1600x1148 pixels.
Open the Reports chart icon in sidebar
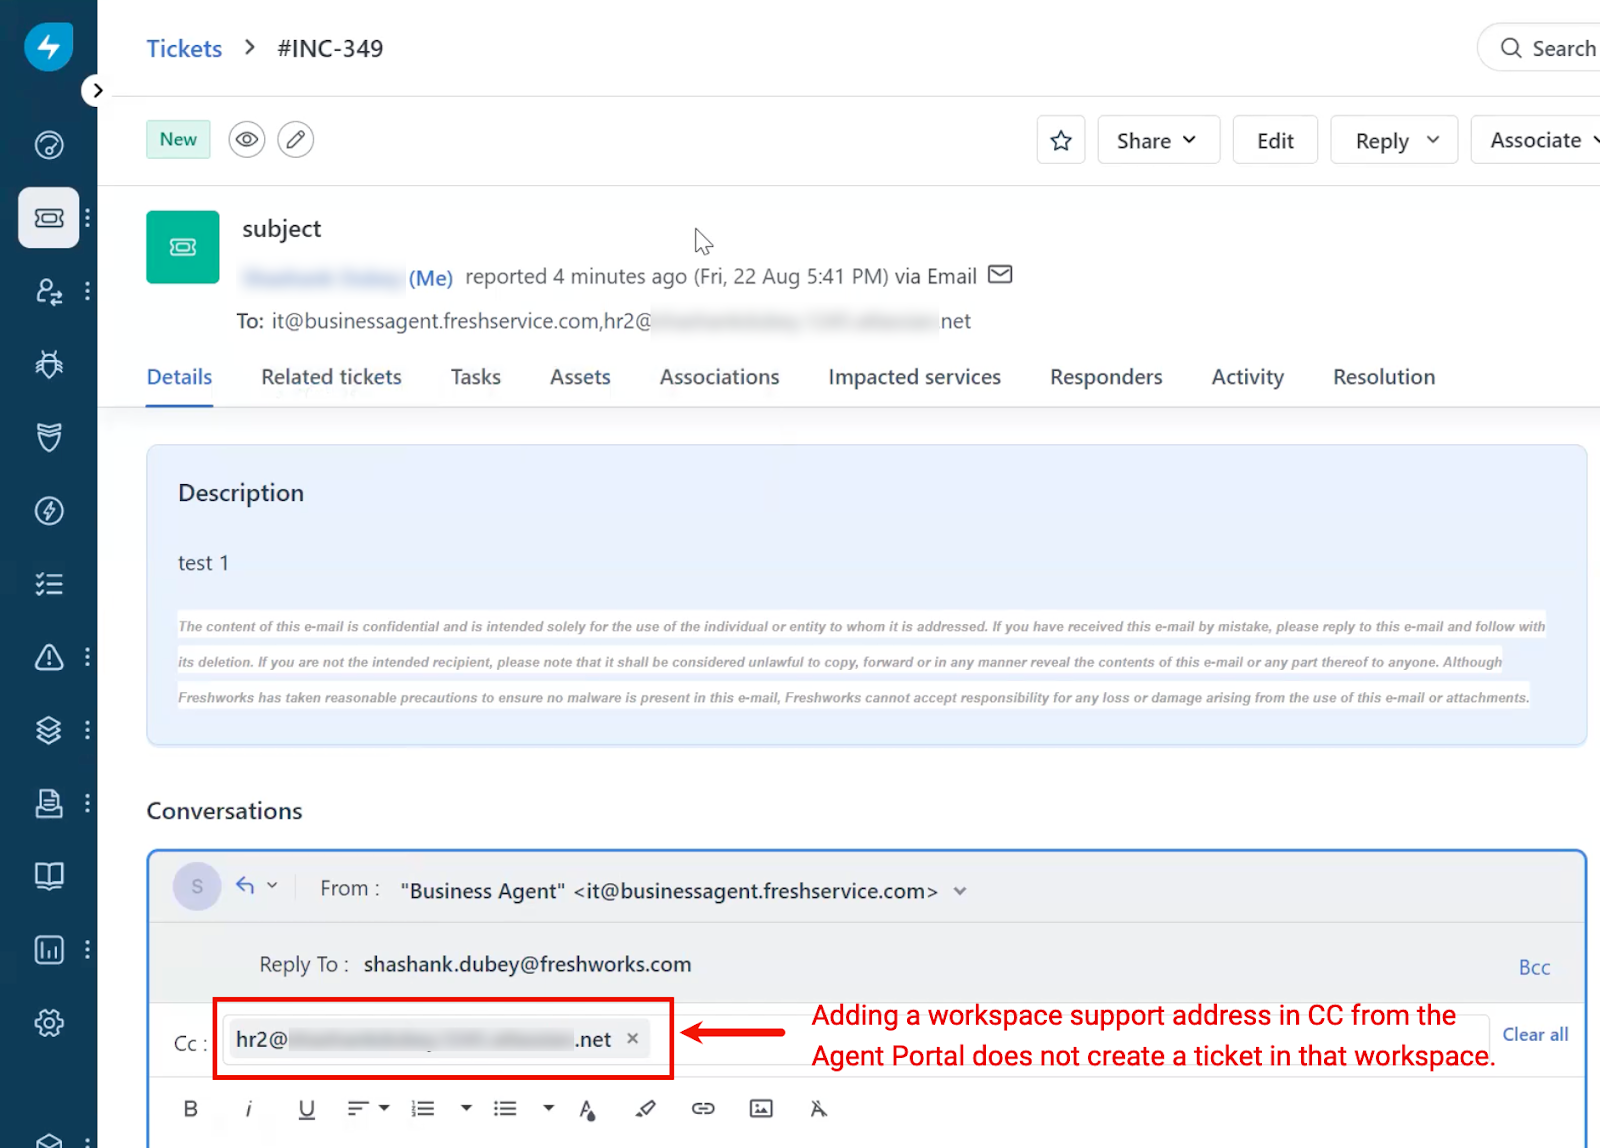point(49,949)
